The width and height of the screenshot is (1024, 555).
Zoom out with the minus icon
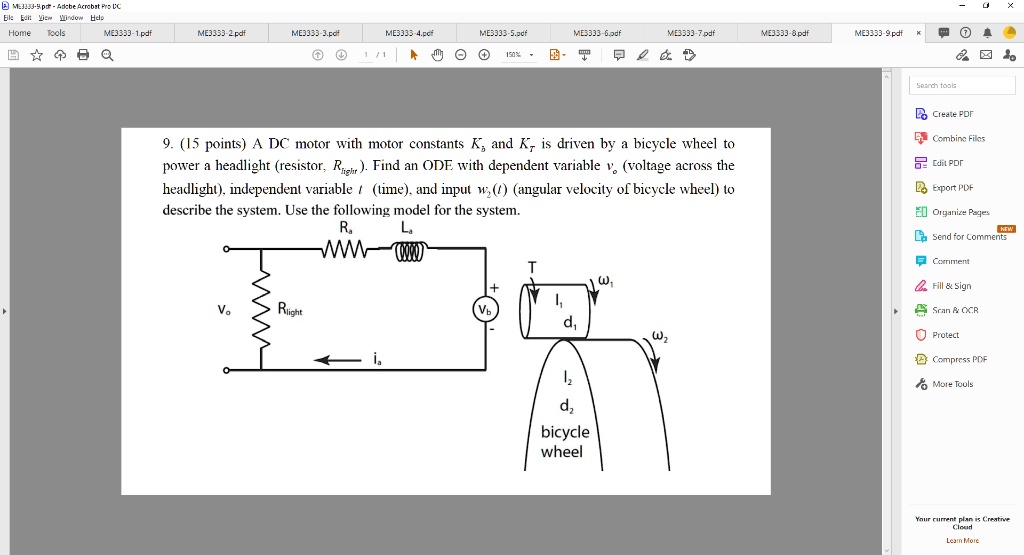coord(460,55)
